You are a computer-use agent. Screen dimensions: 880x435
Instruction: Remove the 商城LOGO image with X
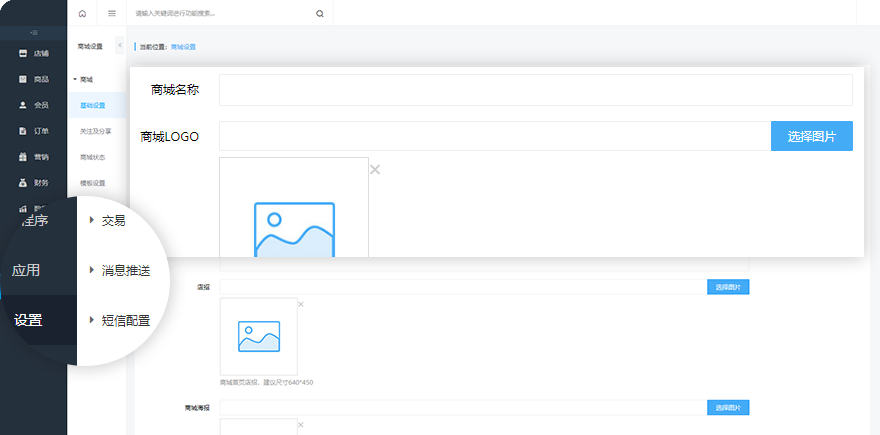point(375,169)
